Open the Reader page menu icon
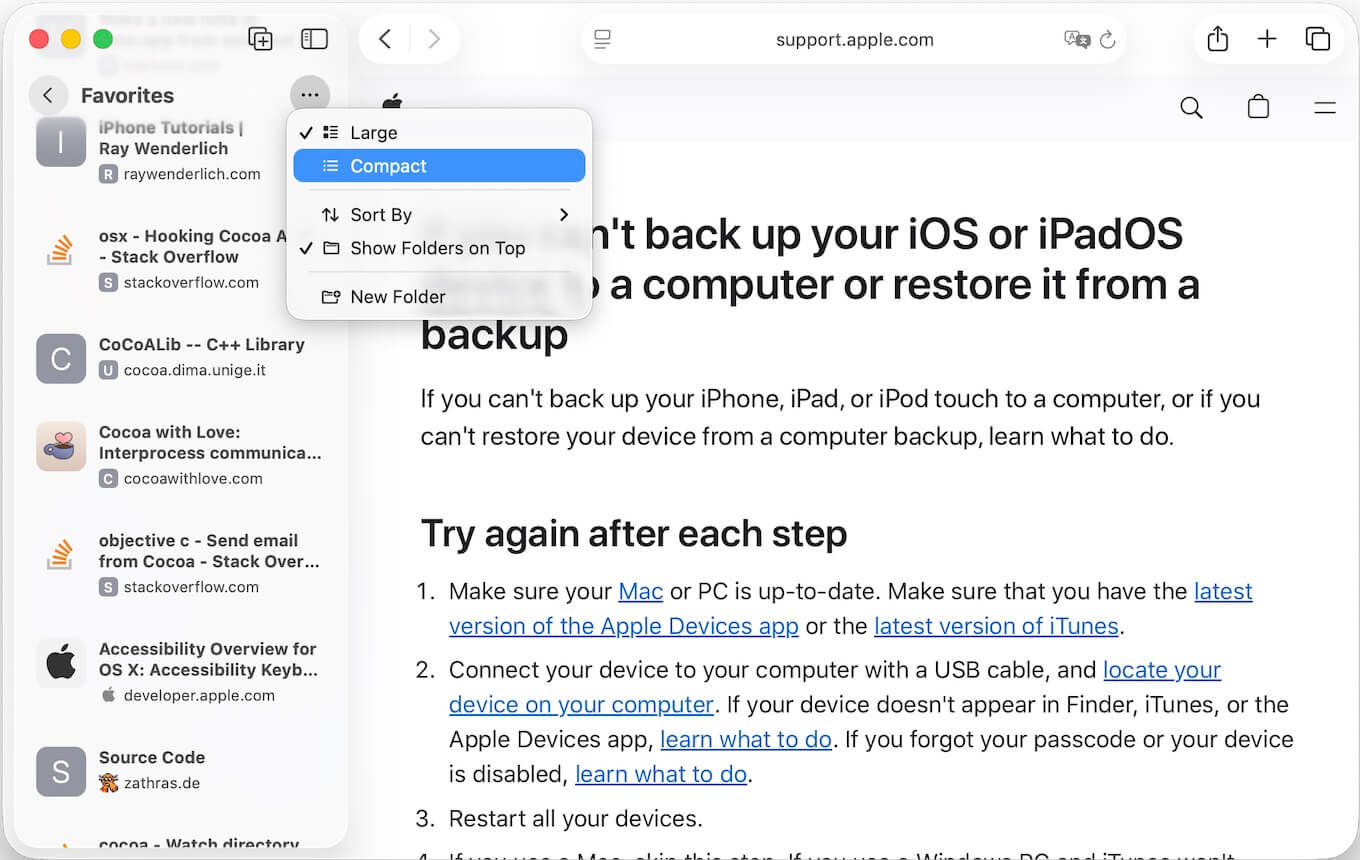The width and height of the screenshot is (1360, 860). (x=602, y=40)
